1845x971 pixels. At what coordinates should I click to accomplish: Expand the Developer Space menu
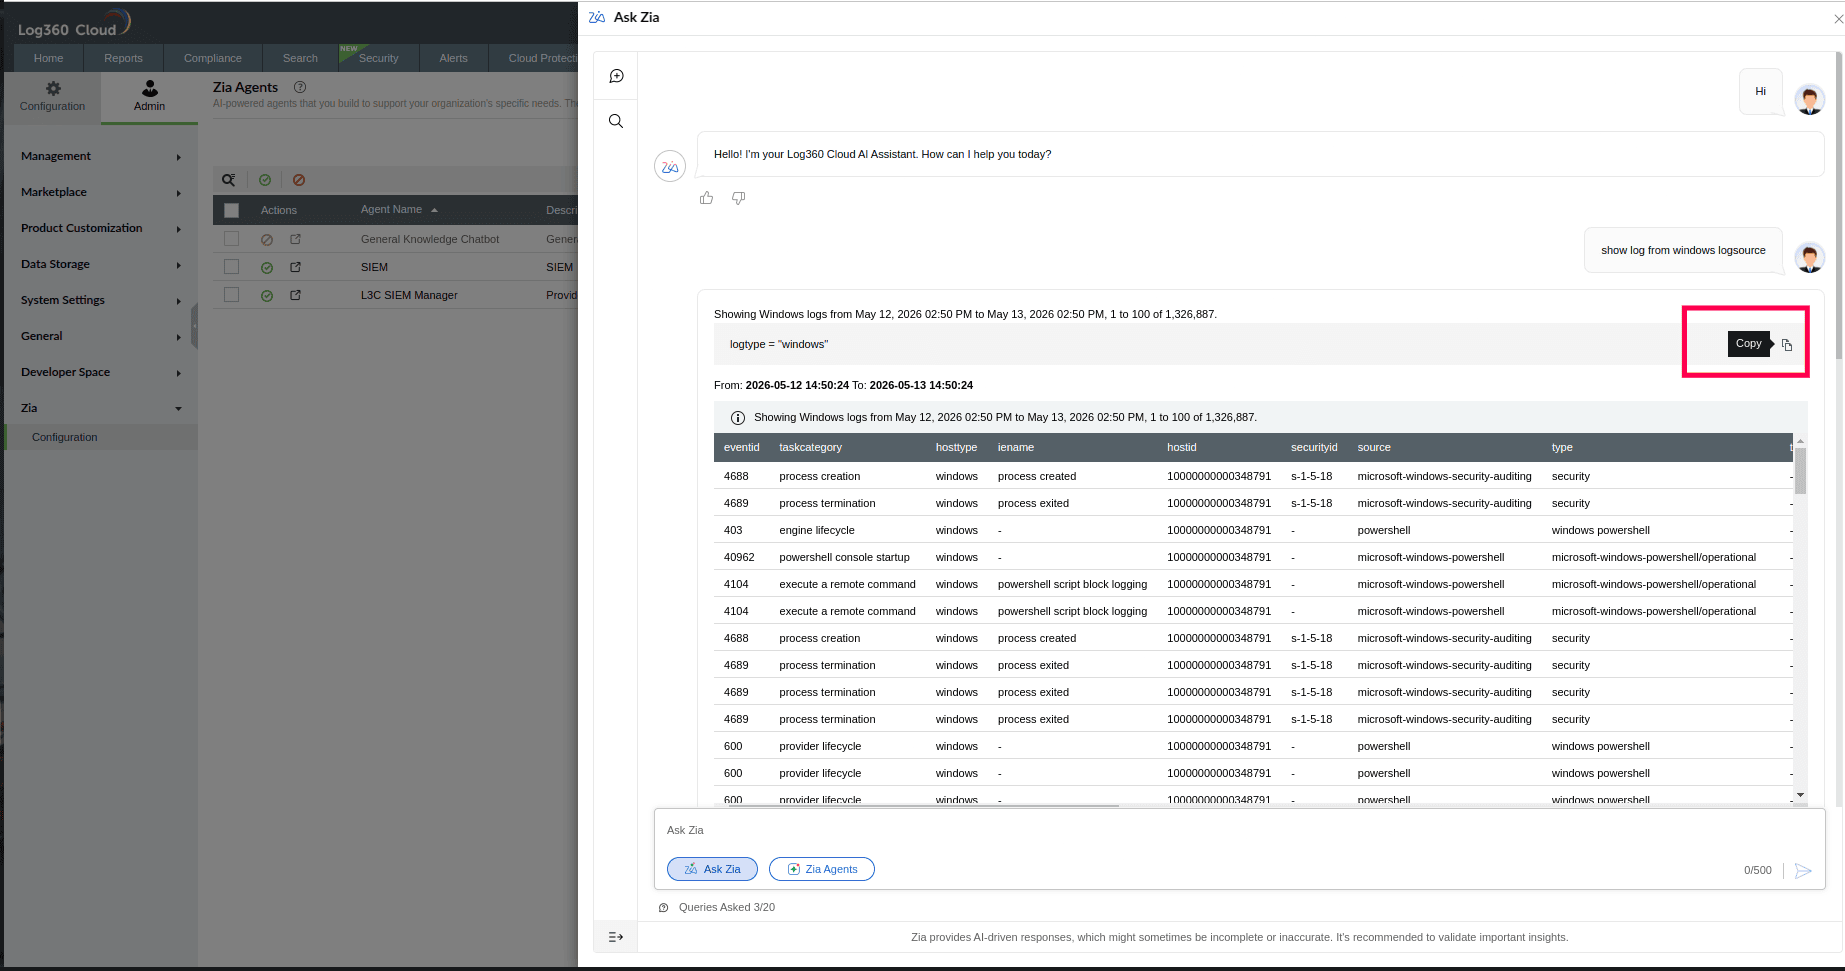(100, 372)
